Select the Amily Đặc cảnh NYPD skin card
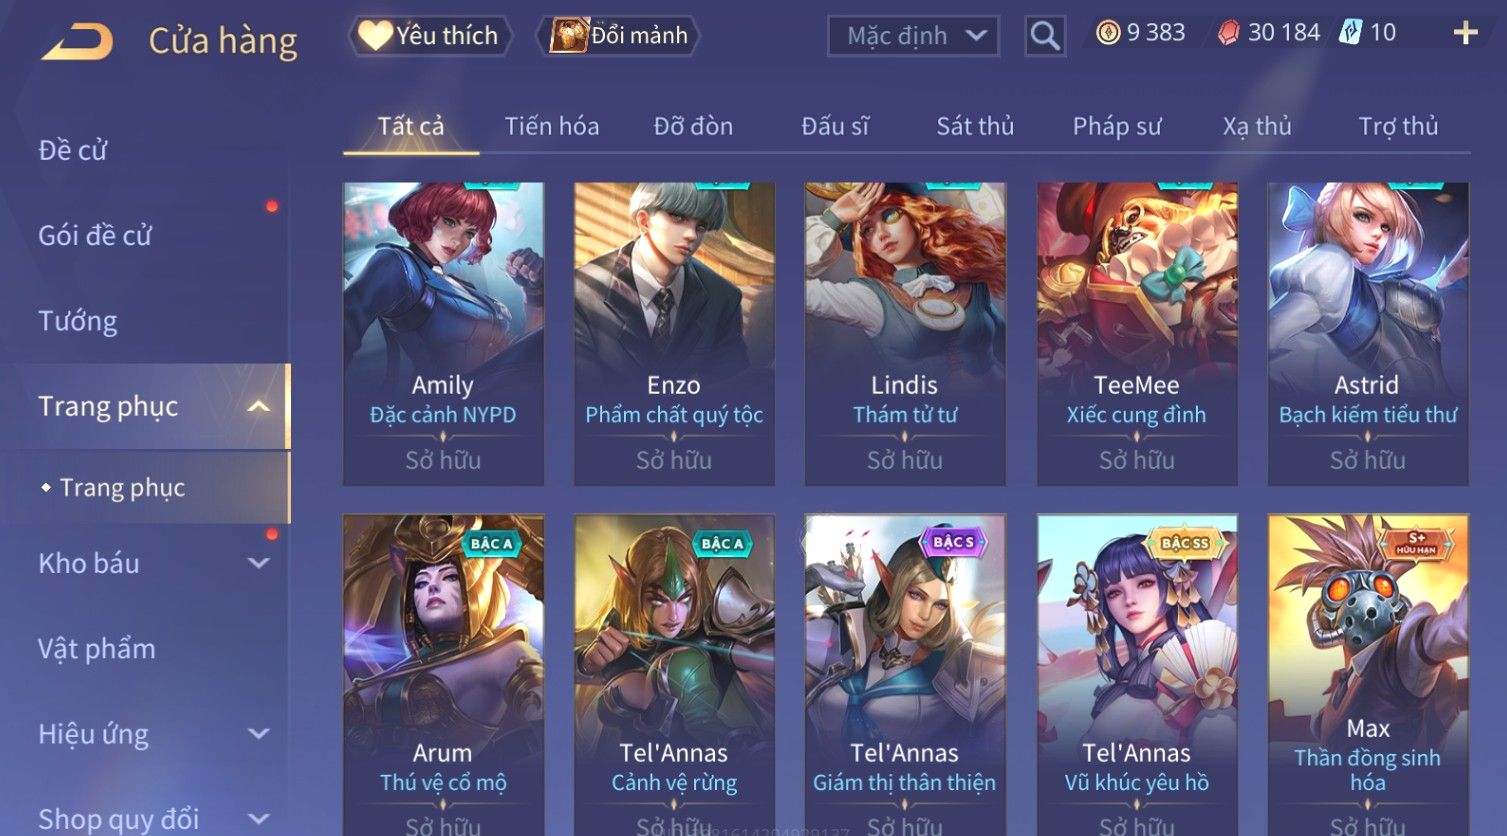1507x836 pixels. (443, 333)
